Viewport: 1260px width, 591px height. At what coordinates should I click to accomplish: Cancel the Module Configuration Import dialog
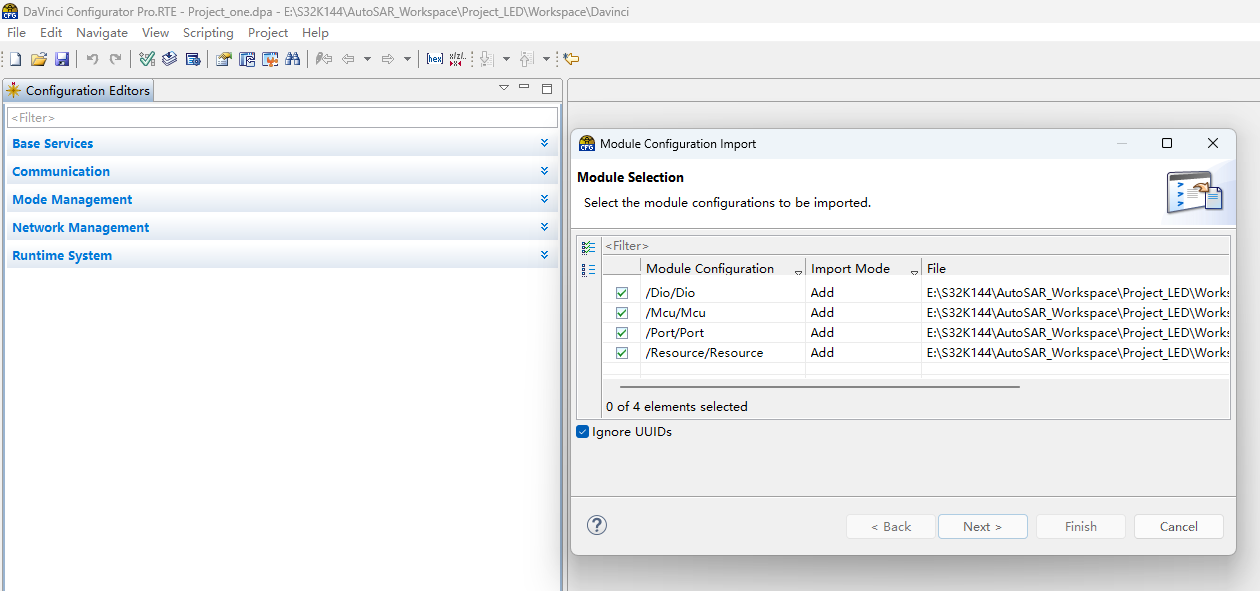(1178, 527)
